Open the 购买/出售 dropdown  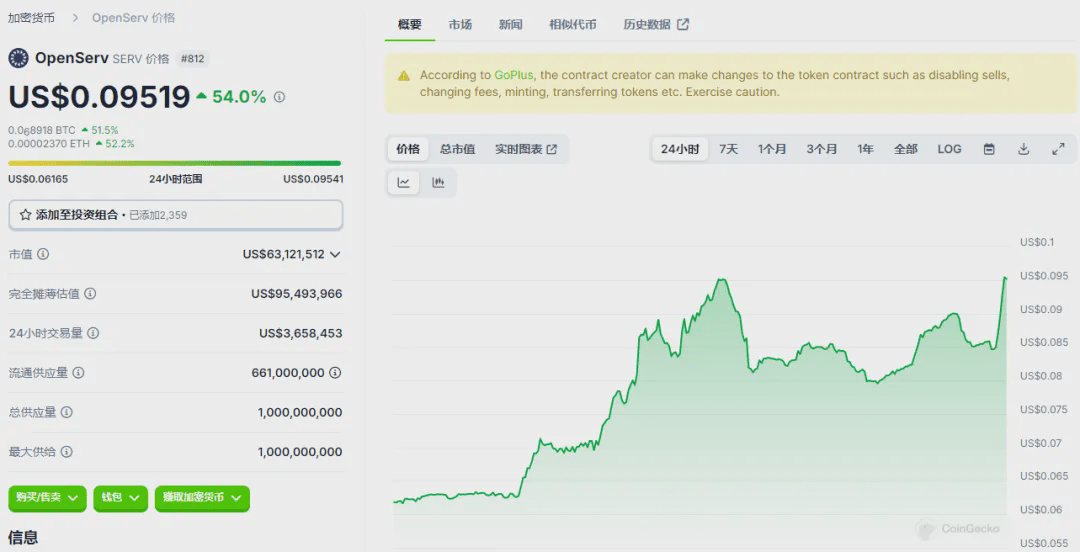48,498
